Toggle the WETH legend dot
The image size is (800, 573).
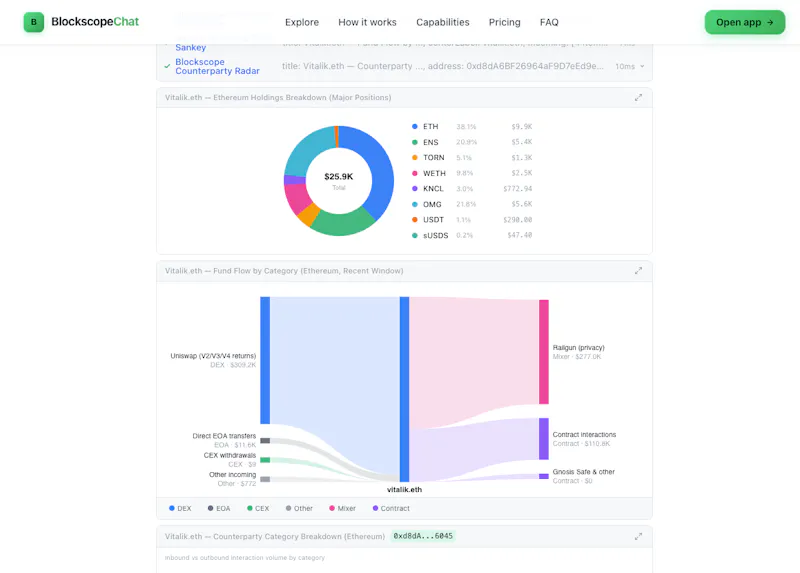415,173
